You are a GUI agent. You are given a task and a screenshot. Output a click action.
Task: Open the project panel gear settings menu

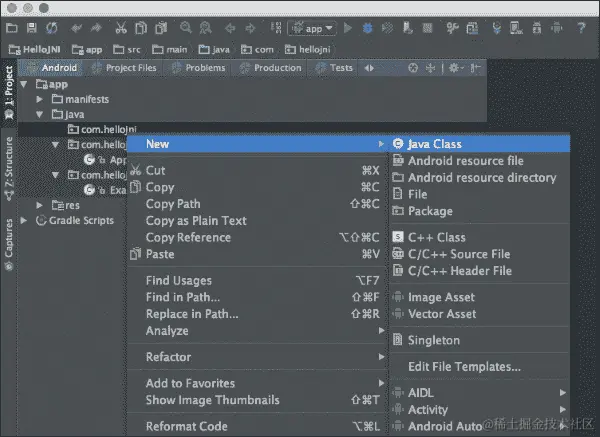455,68
